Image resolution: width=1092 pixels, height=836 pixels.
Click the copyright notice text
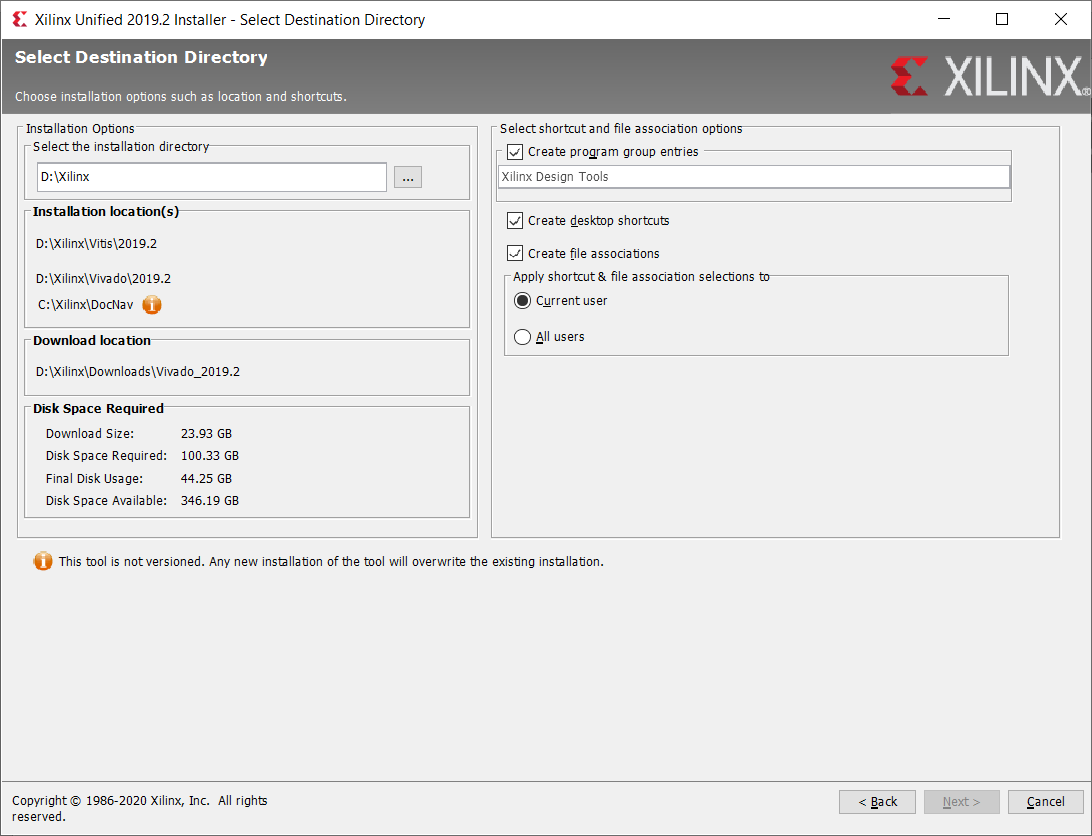pos(139,809)
